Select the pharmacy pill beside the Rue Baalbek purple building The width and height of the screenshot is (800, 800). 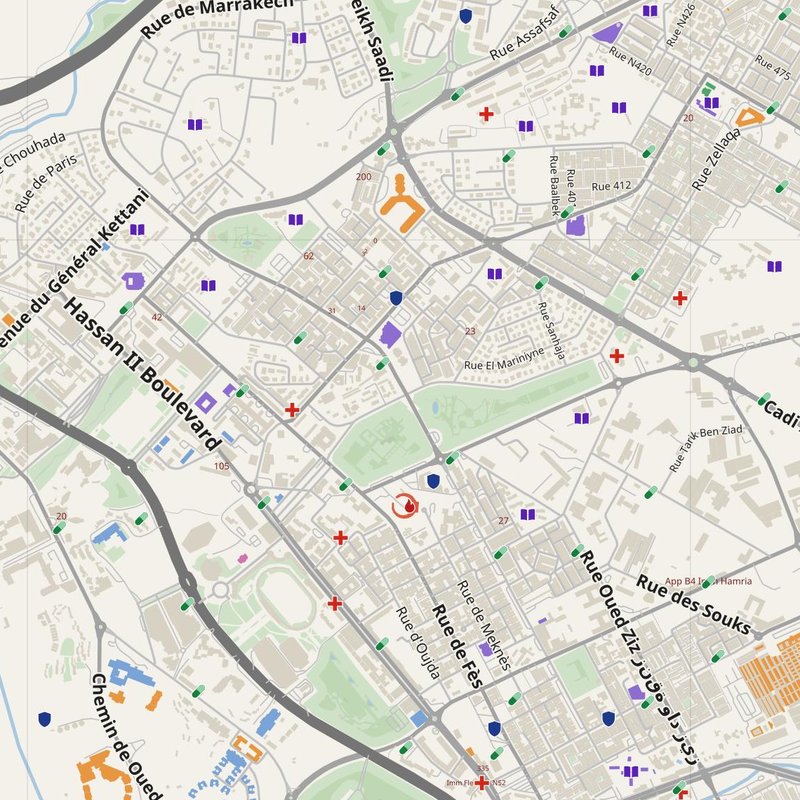click(x=567, y=212)
